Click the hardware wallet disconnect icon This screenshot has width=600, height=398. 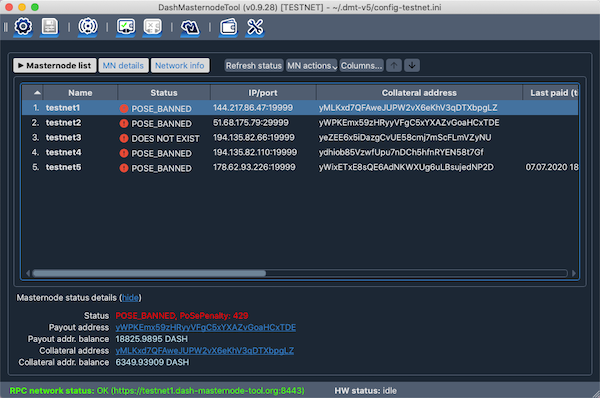(152, 27)
